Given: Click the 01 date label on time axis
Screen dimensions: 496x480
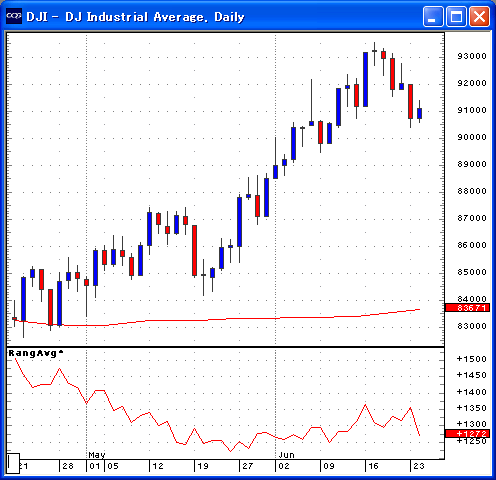Looking at the screenshot, I should pyautogui.click(x=95, y=466).
